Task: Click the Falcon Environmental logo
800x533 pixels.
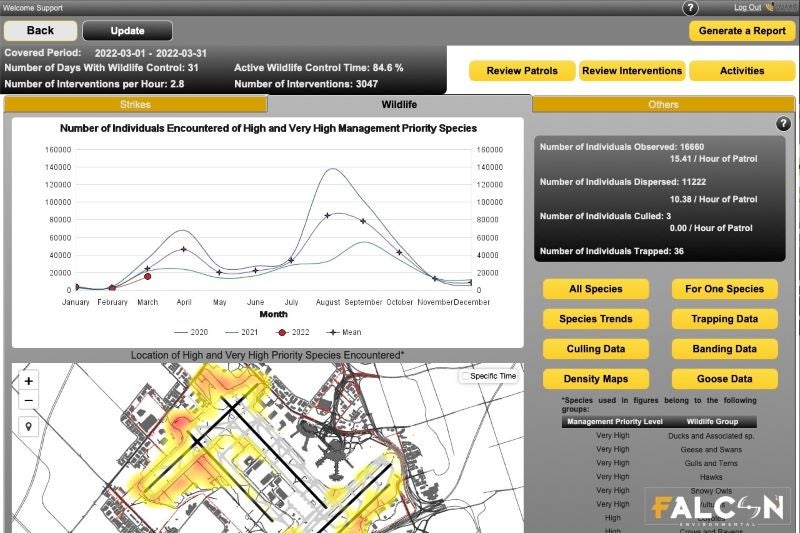Action: 717,509
